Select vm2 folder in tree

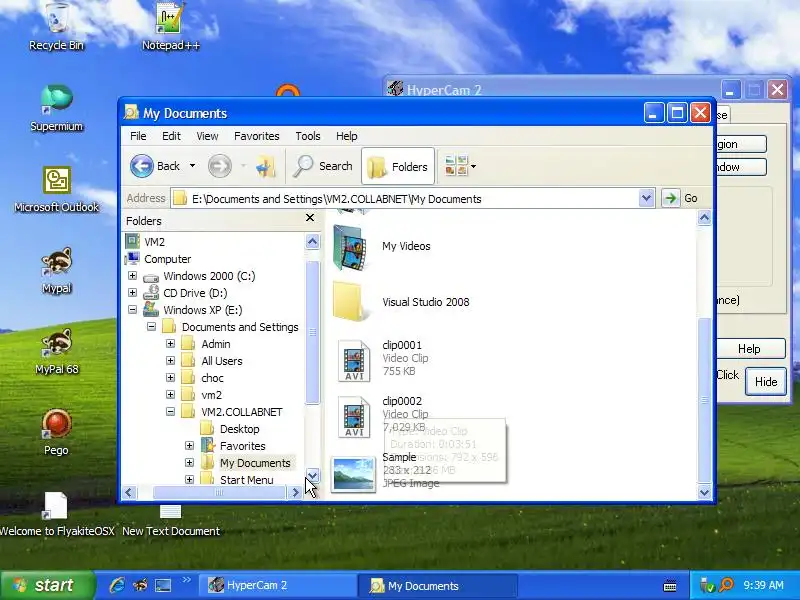point(212,395)
